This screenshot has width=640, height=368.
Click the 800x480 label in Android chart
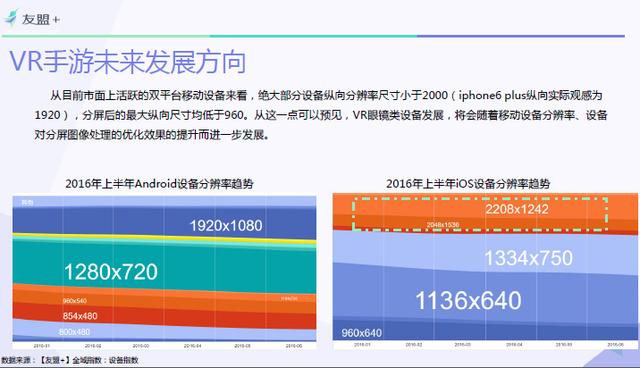pos(74,332)
